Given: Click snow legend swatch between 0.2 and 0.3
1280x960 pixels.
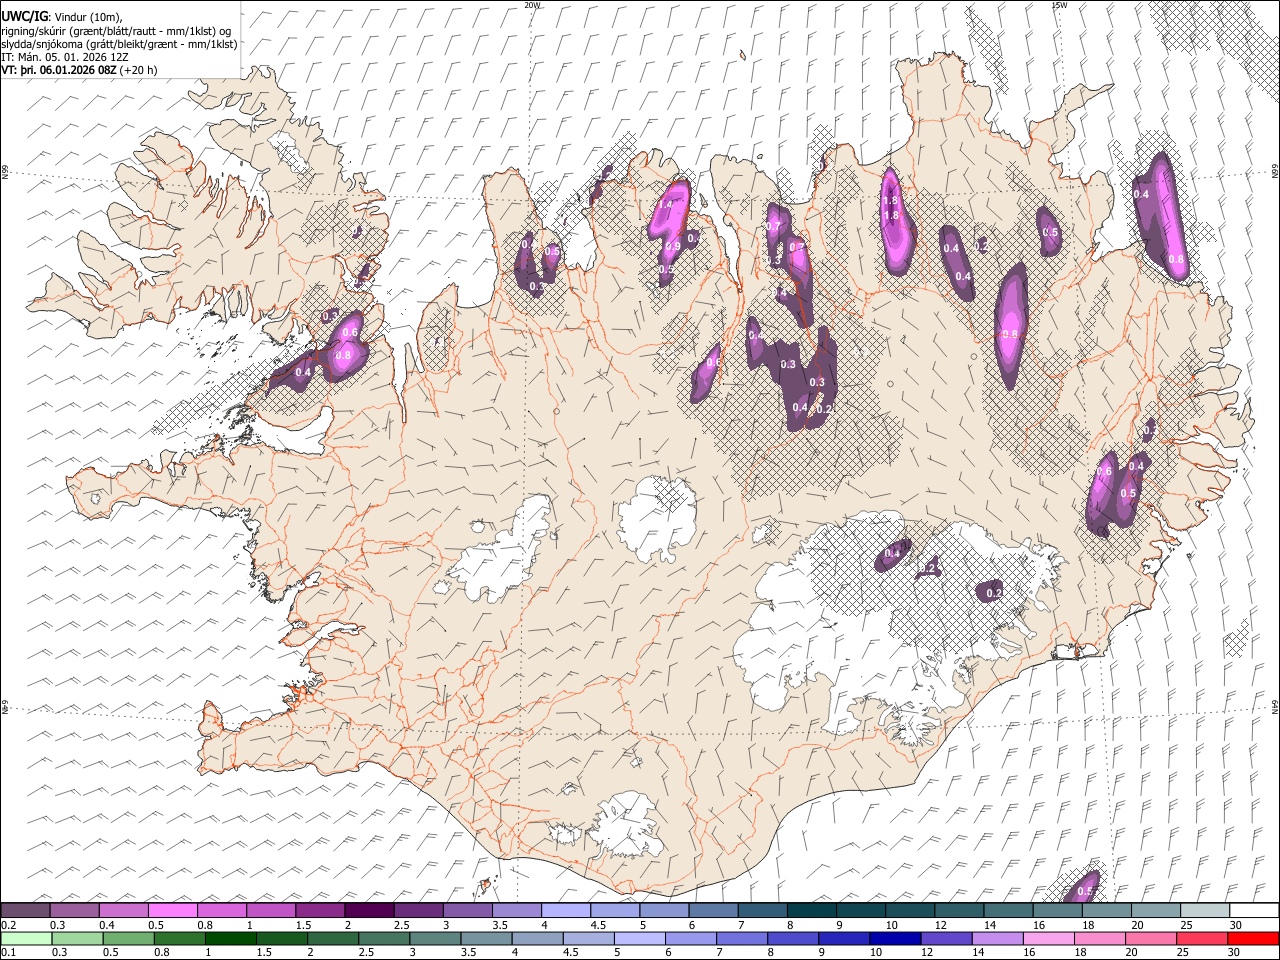Looking at the screenshot, I should click(25, 911).
